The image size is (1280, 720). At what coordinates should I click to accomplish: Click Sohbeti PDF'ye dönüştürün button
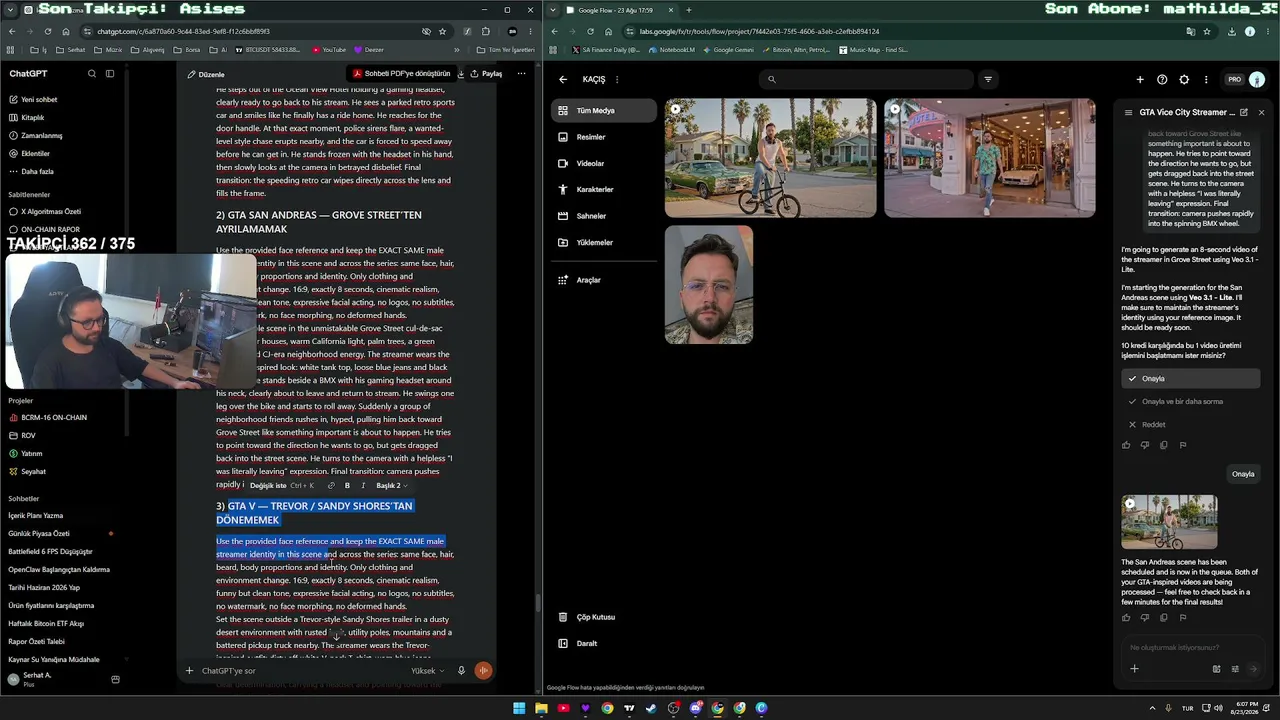(400, 74)
